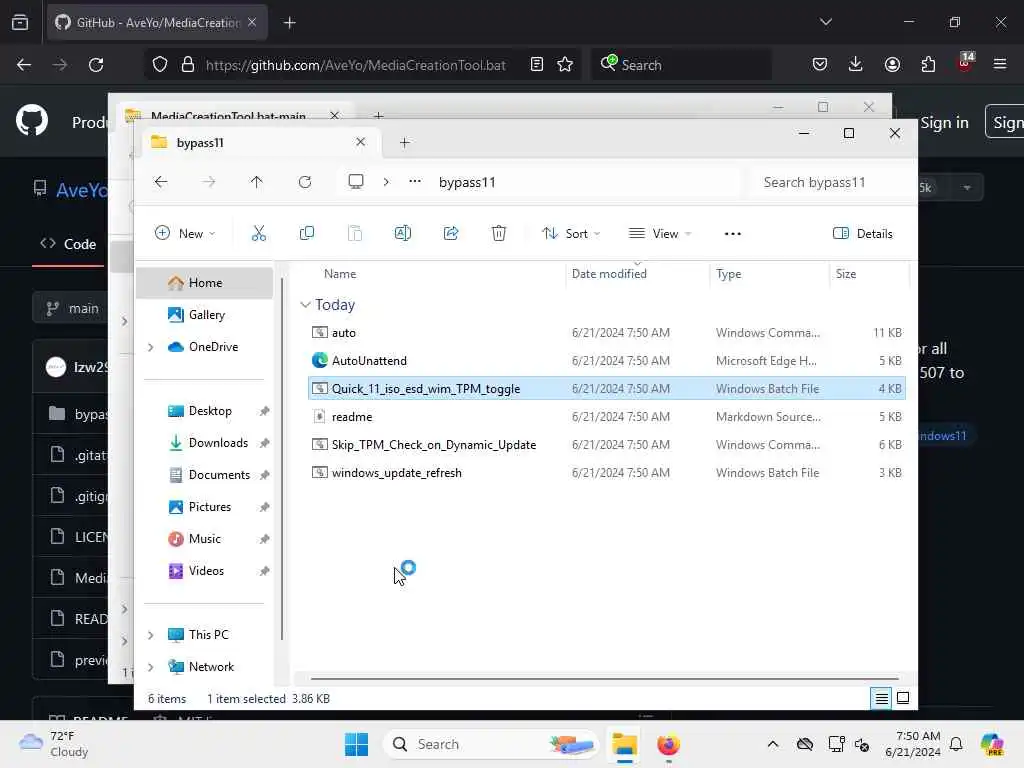
Task: Click the address bar breadcrumb chevron
Action: click(386, 182)
